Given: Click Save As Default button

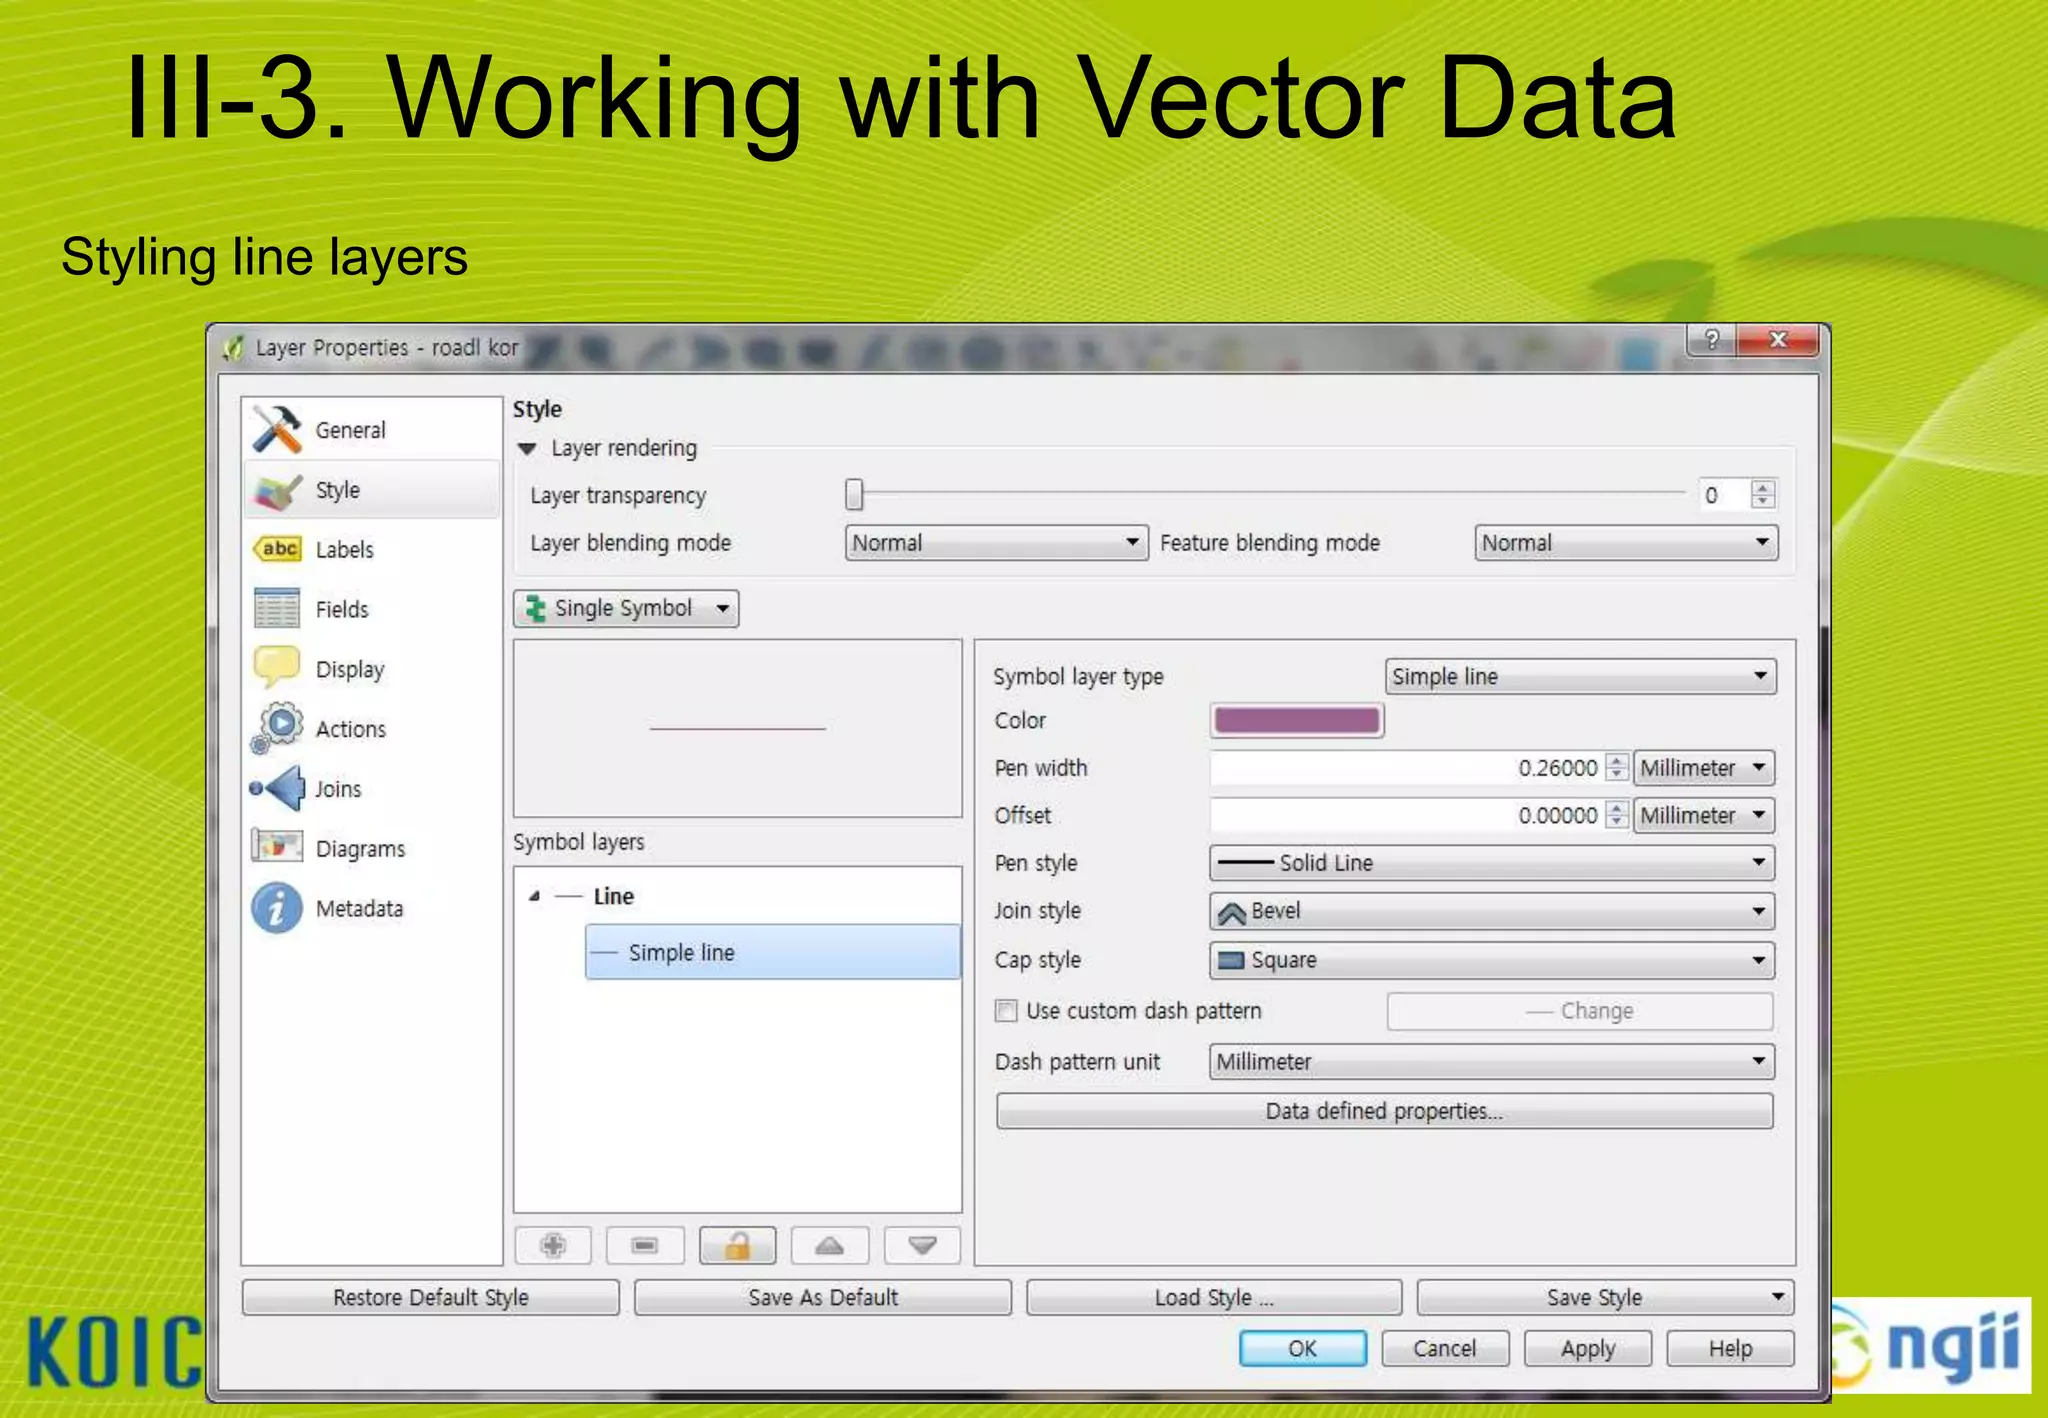Looking at the screenshot, I should [x=823, y=1297].
